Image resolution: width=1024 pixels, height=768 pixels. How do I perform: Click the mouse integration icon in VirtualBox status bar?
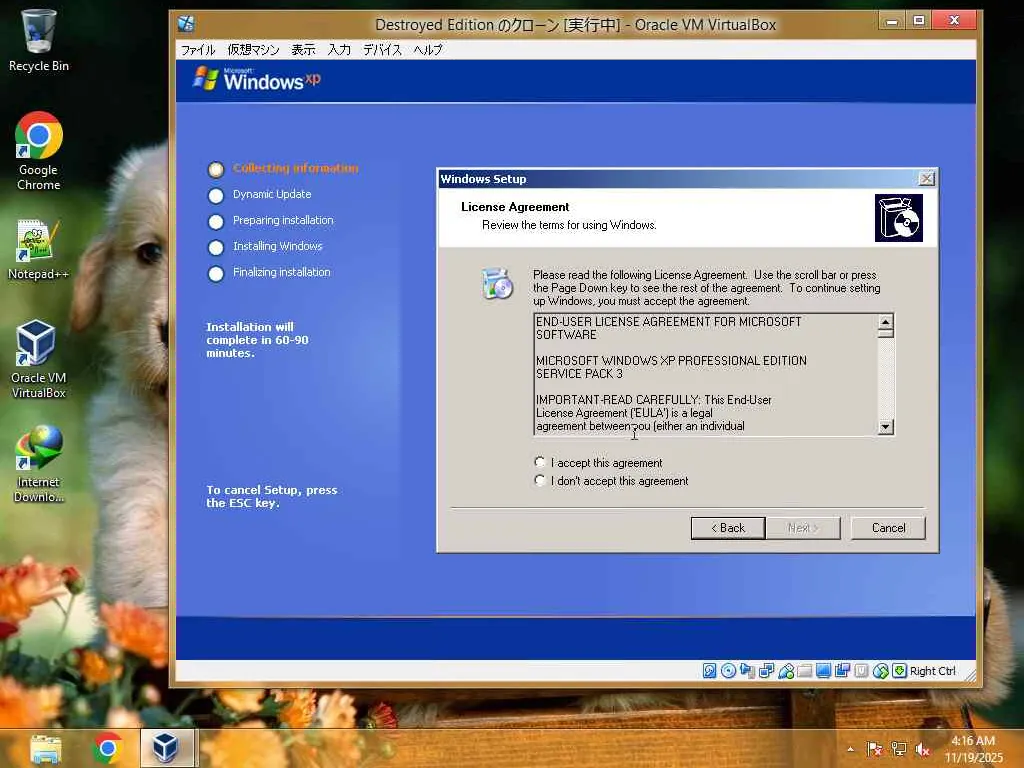coord(880,671)
